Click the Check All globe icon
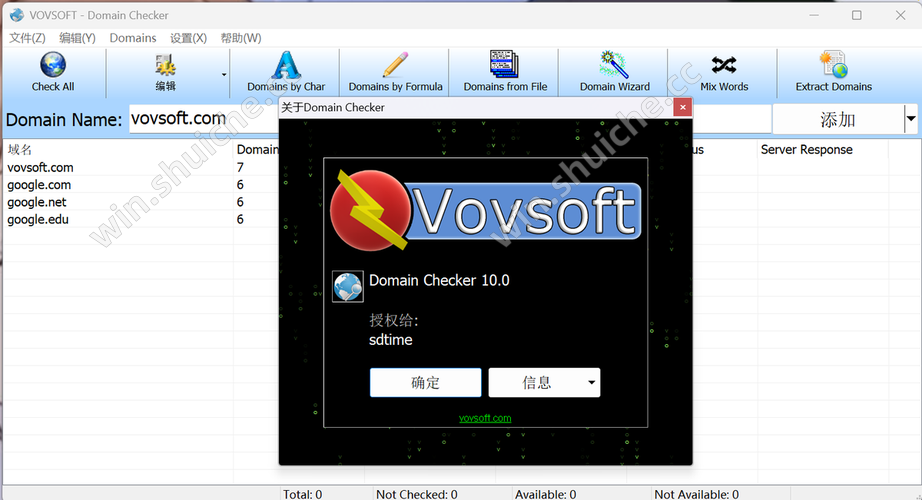Screen dimensions: 922x500 (x=53, y=66)
